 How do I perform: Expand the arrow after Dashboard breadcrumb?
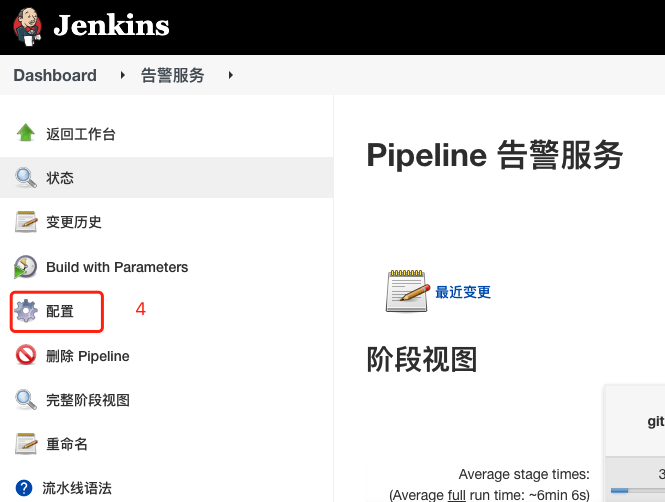pos(123,75)
